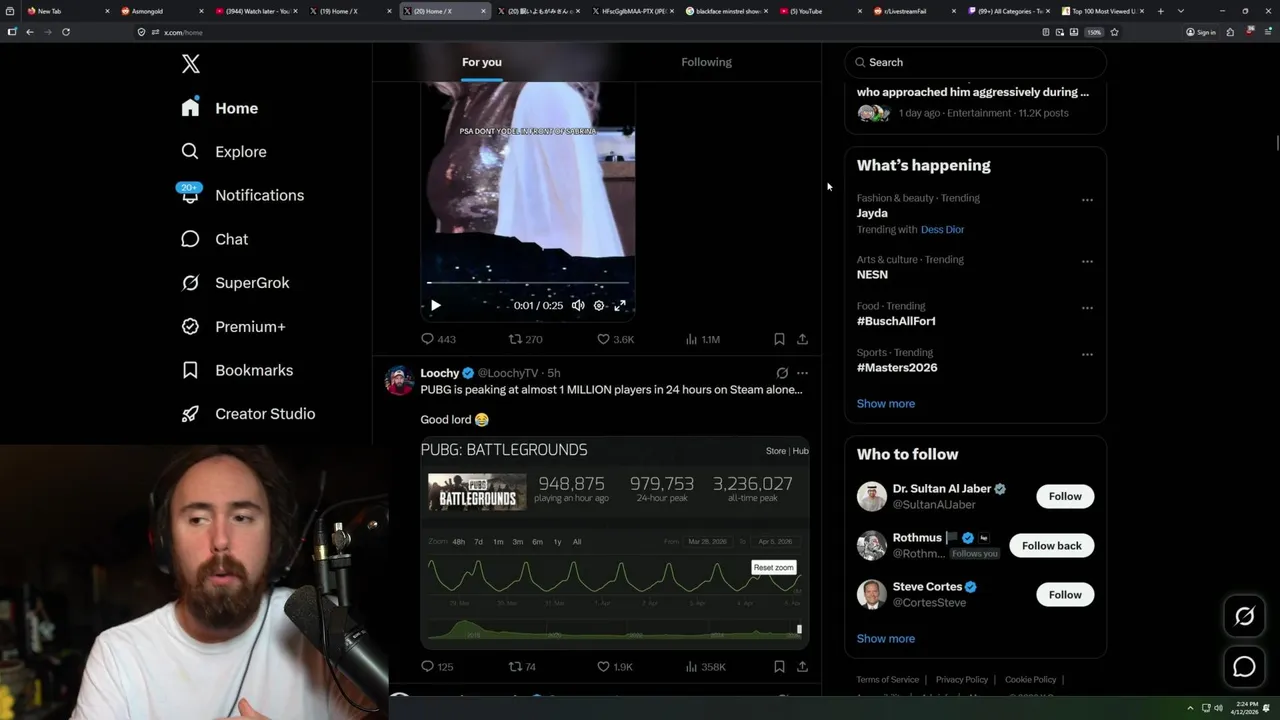Screen dimensions: 1280x720
Task: Like the Loochy post with 1.9K likes
Action: point(614,666)
